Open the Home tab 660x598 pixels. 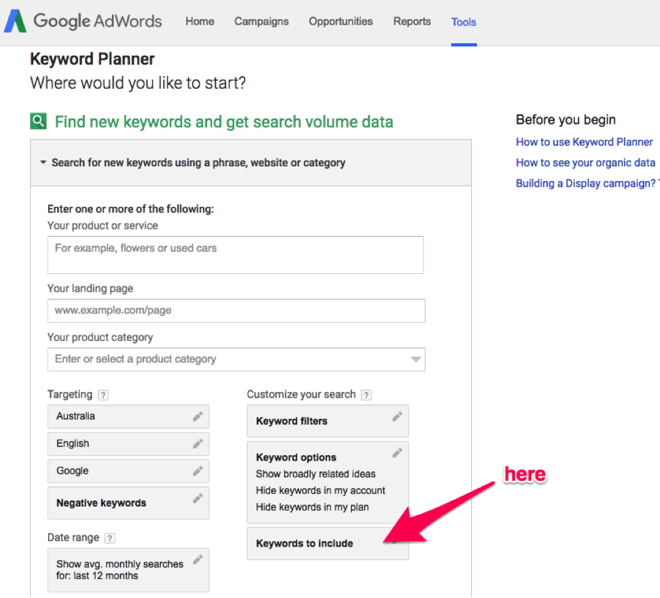click(200, 21)
